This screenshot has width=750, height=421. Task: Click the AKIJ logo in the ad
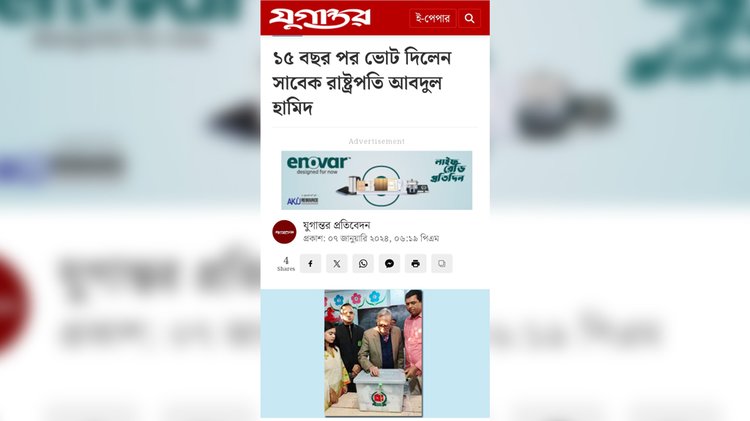302,201
